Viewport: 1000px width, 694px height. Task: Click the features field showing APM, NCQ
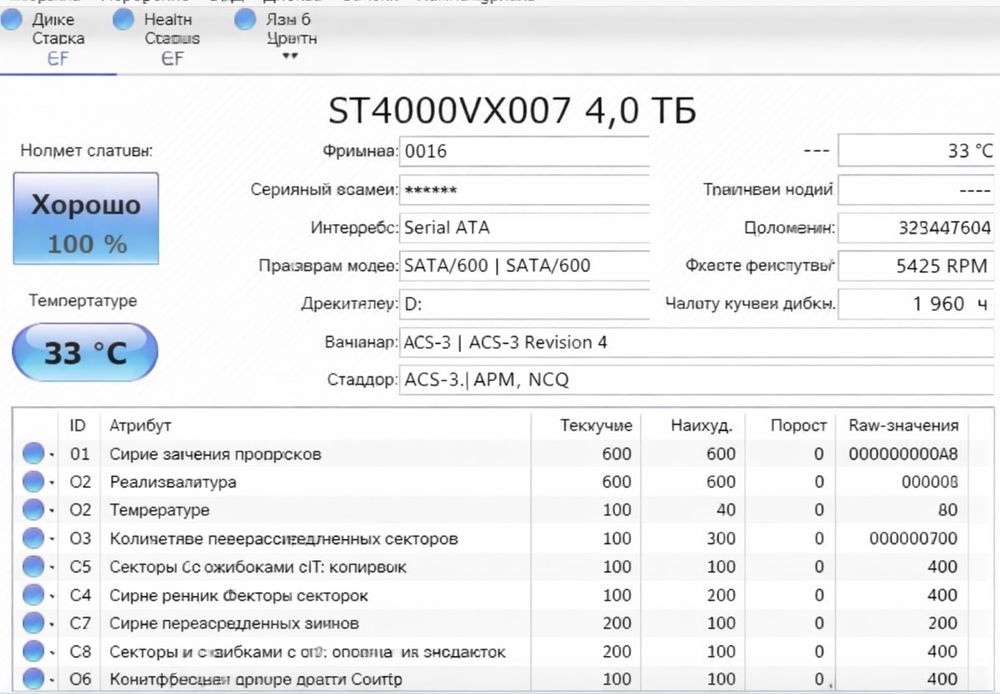pos(696,380)
